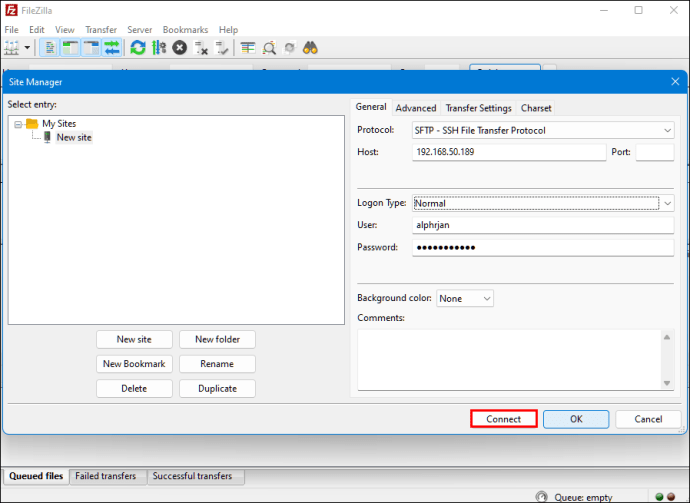Select the New site entry
This screenshot has height=503, width=690.
click(x=74, y=137)
